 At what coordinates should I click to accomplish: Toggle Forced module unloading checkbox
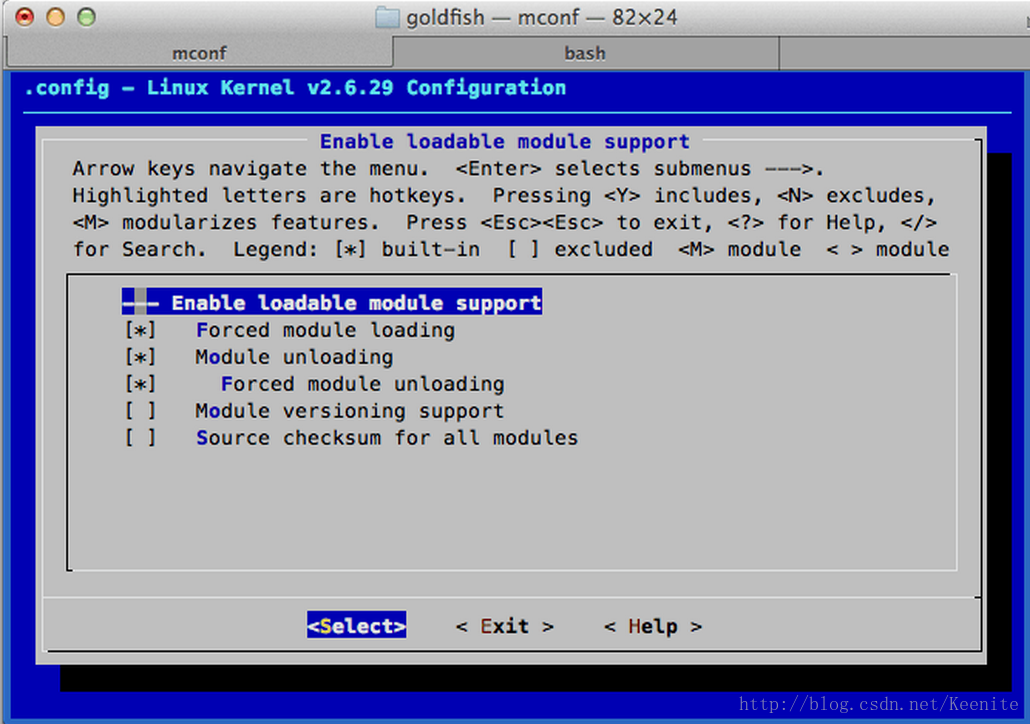(141, 384)
